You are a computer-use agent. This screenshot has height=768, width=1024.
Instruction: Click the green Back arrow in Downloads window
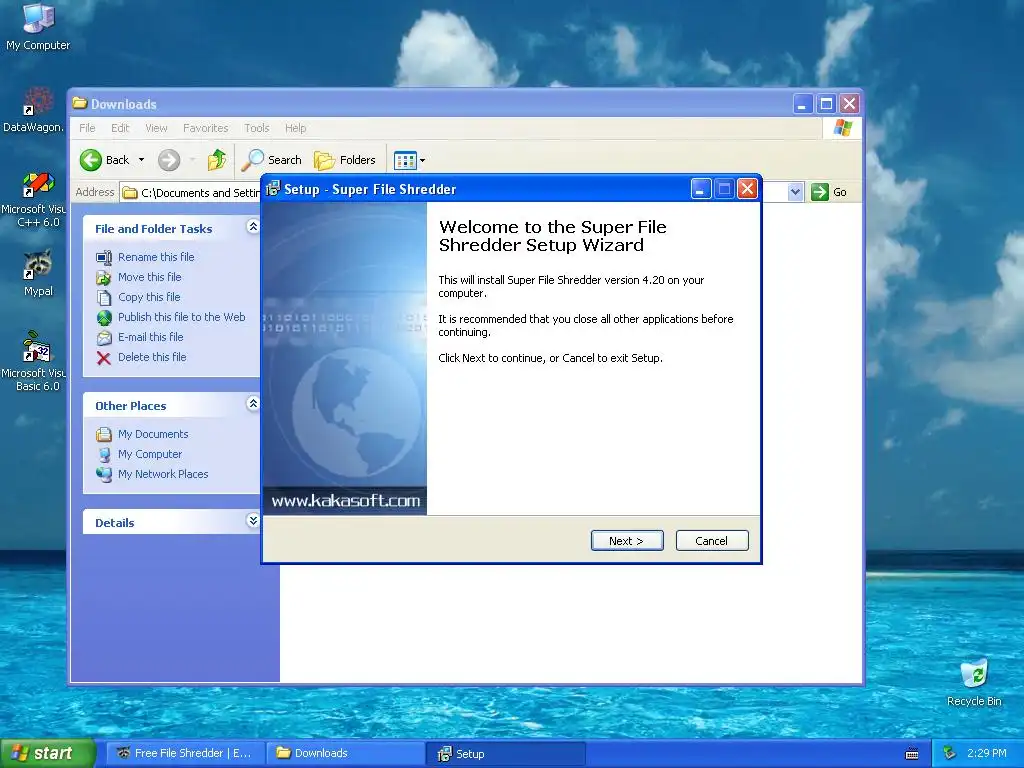coord(91,160)
